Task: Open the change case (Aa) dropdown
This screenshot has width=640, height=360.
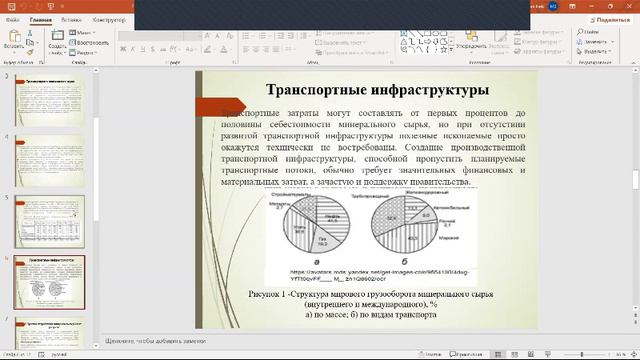Action: click(x=190, y=49)
